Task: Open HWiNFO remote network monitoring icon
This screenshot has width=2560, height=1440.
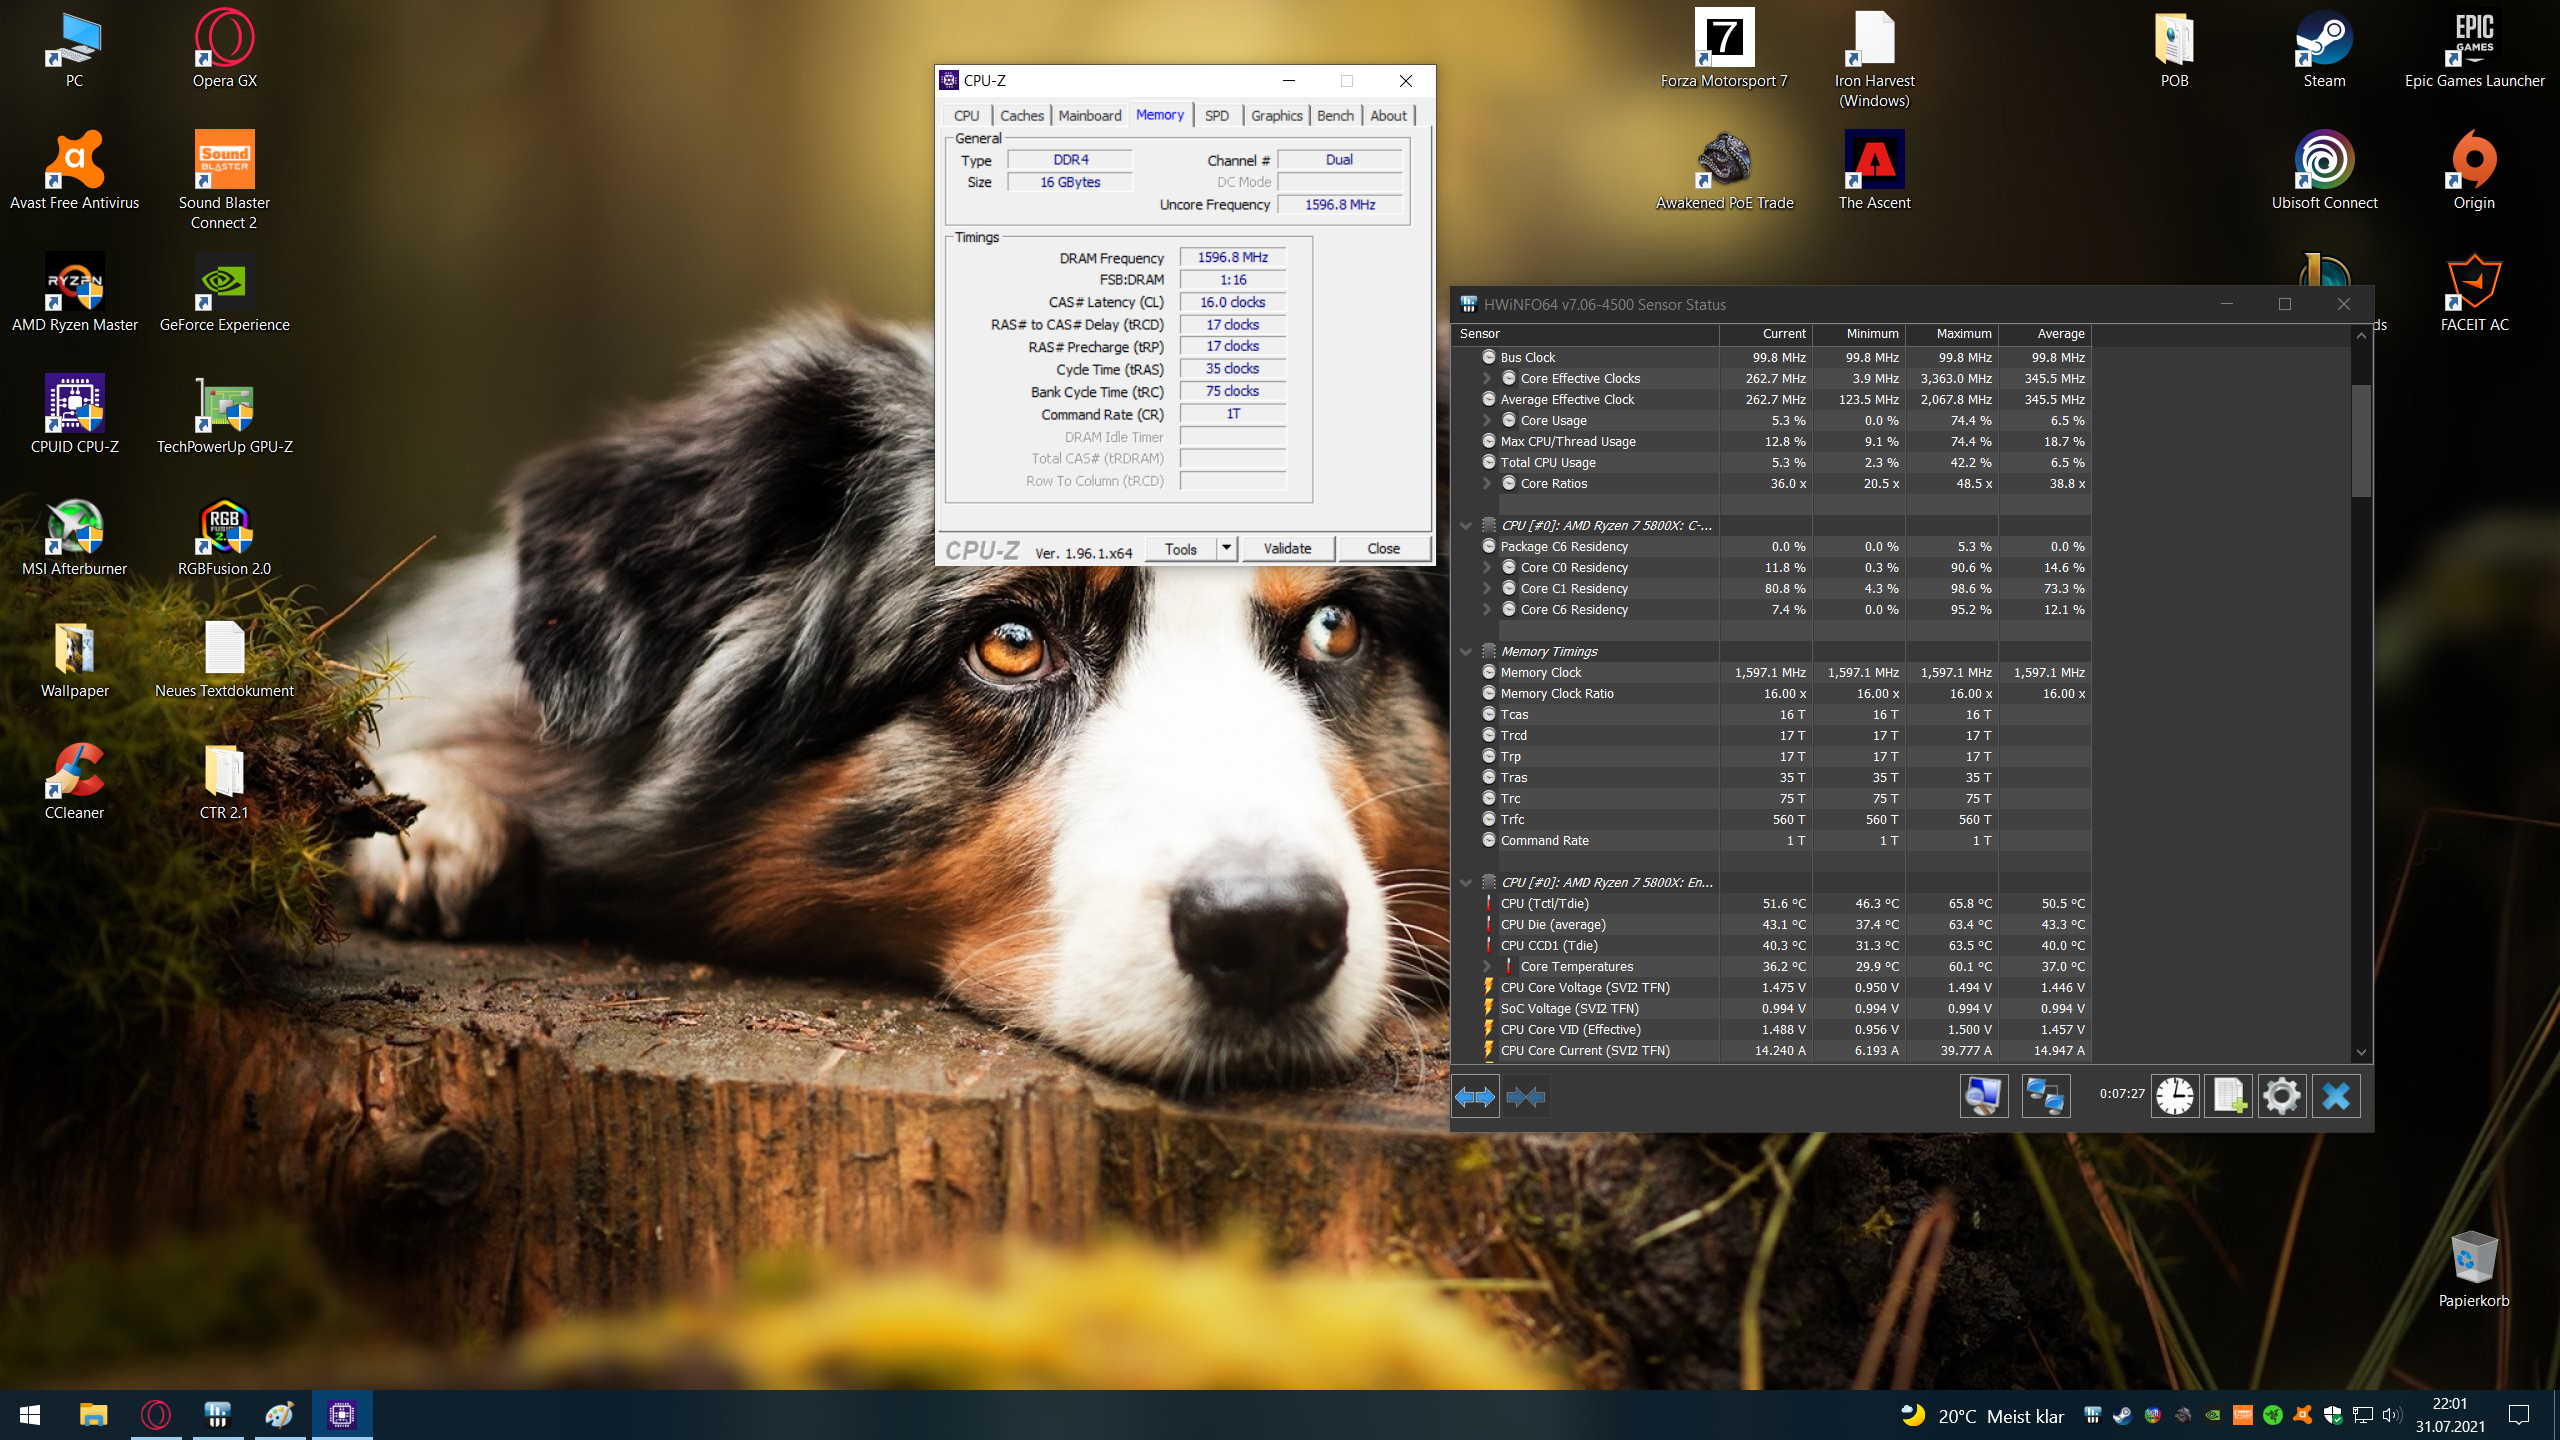Action: pos(2045,1096)
